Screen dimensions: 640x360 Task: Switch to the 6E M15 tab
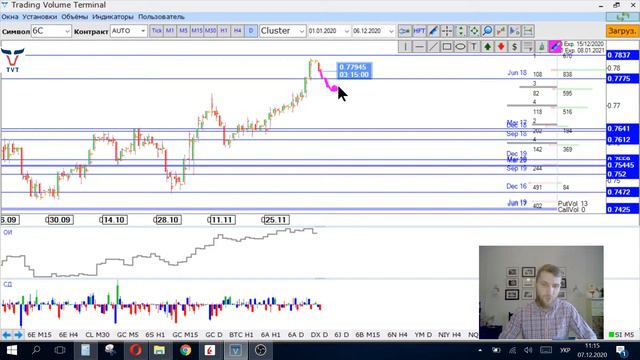point(40,335)
